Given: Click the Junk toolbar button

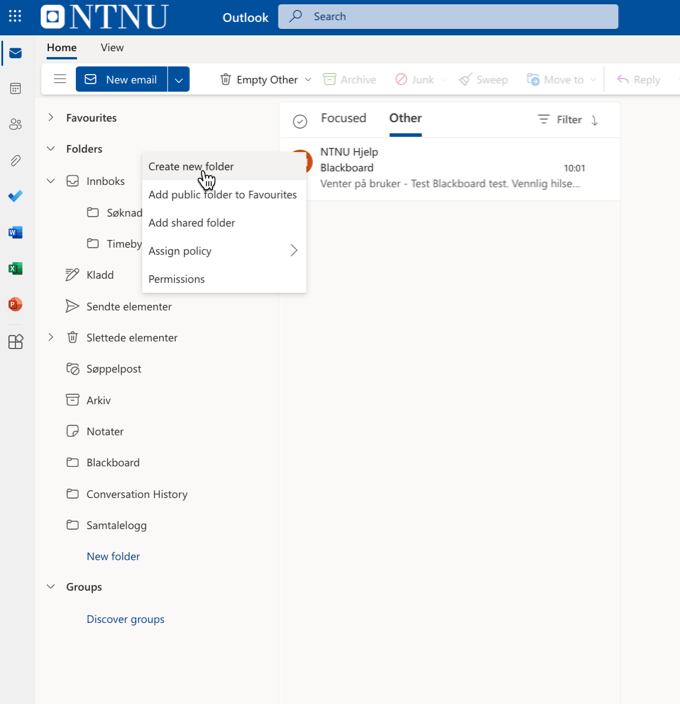Looking at the screenshot, I should tap(414, 79).
